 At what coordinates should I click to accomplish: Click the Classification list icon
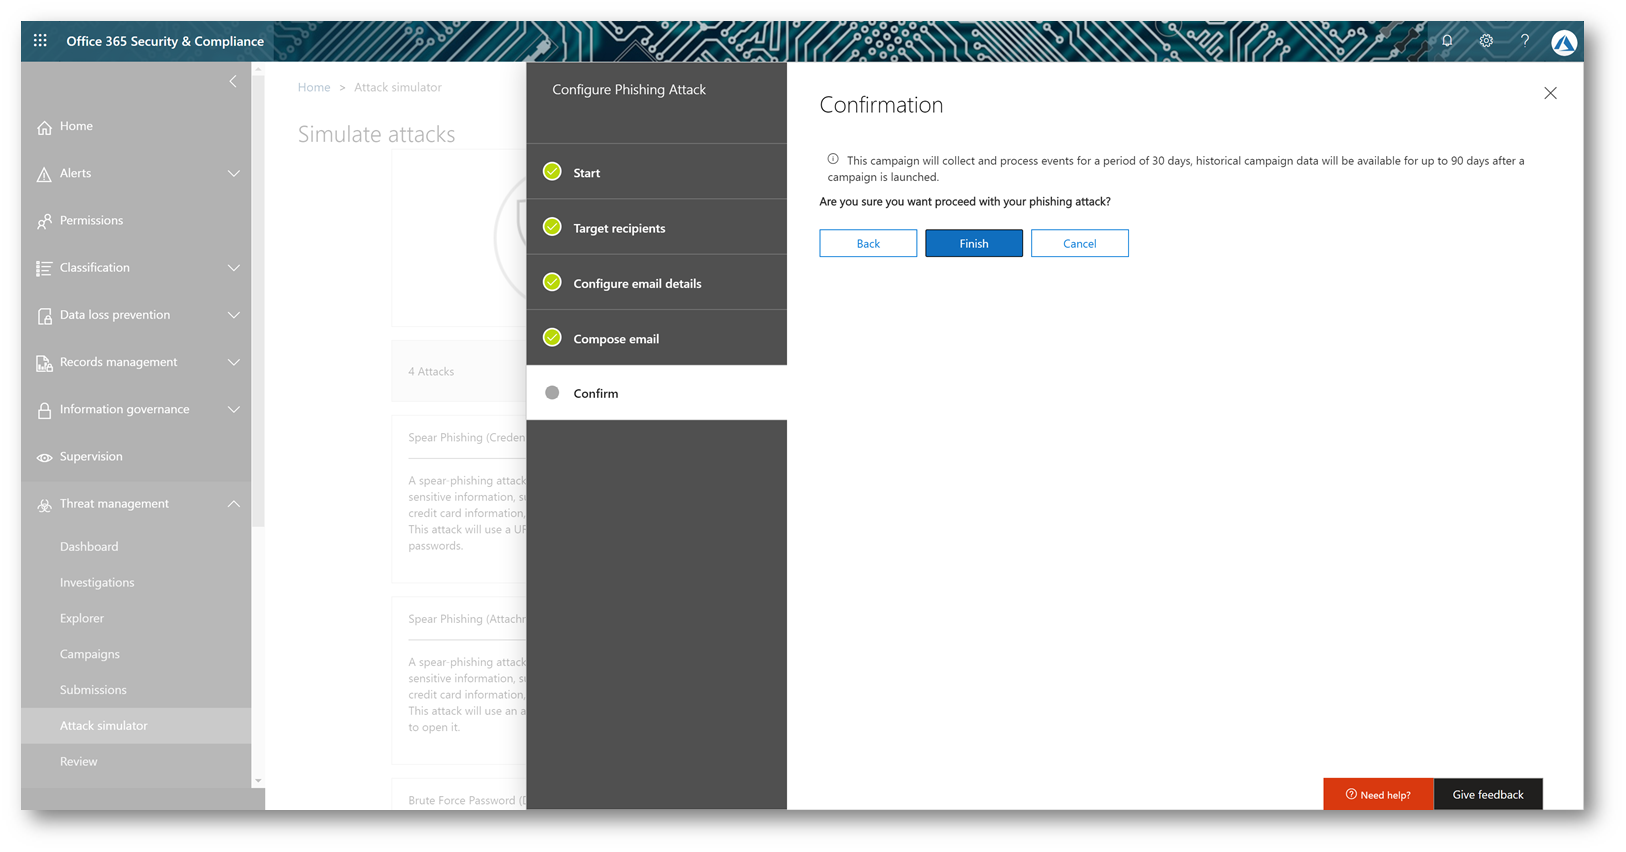pos(44,268)
